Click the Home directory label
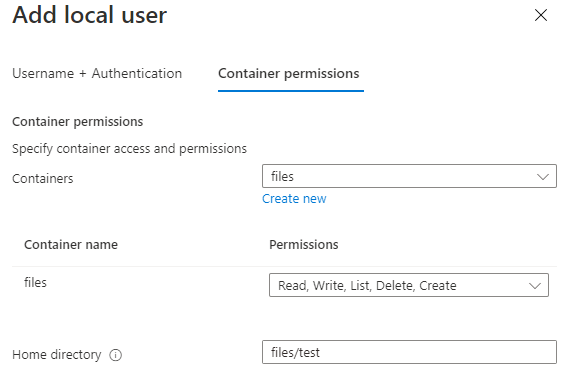565x391 pixels. 57,355
